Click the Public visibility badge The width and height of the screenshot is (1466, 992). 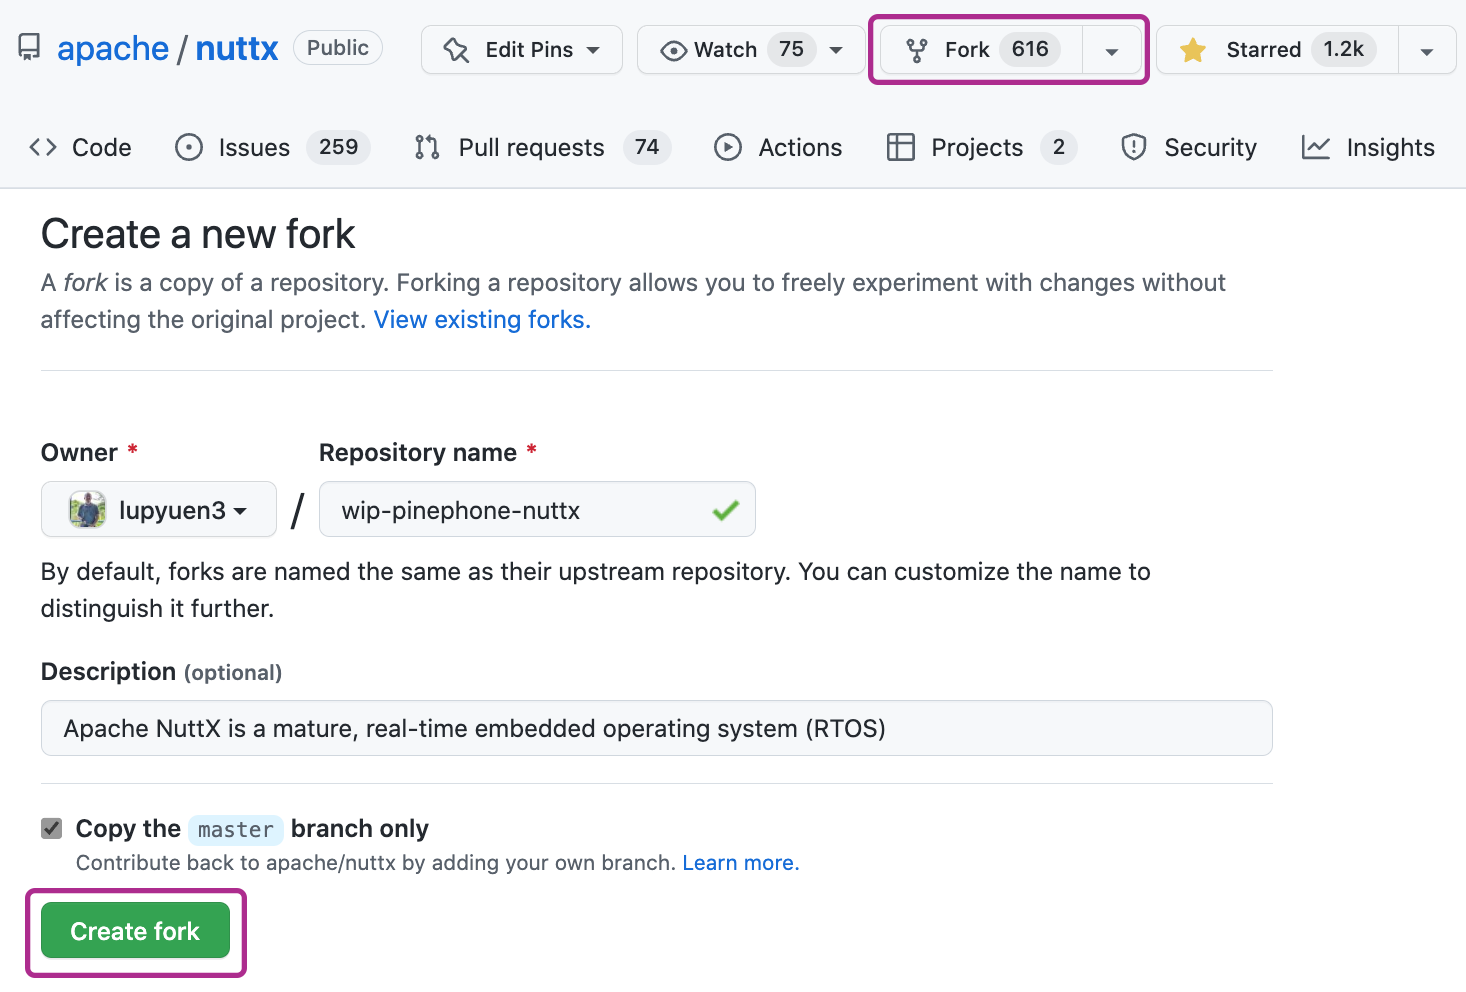[338, 48]
